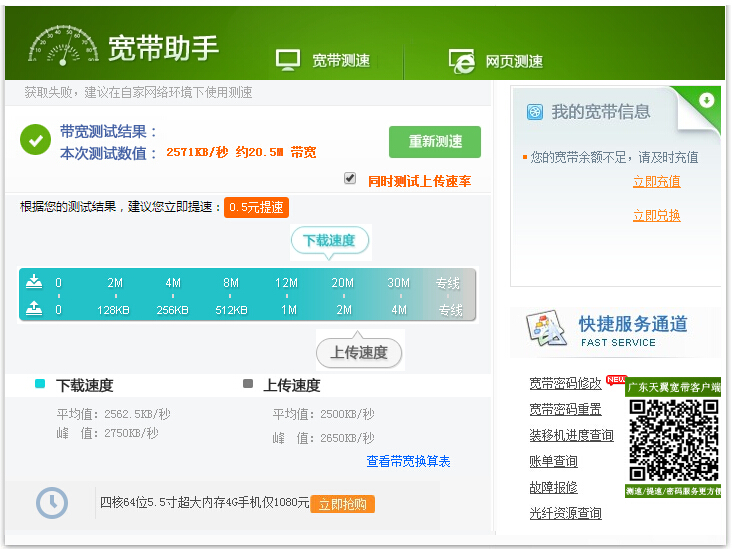Switch to the 网页测速 tab

point(496,61)
